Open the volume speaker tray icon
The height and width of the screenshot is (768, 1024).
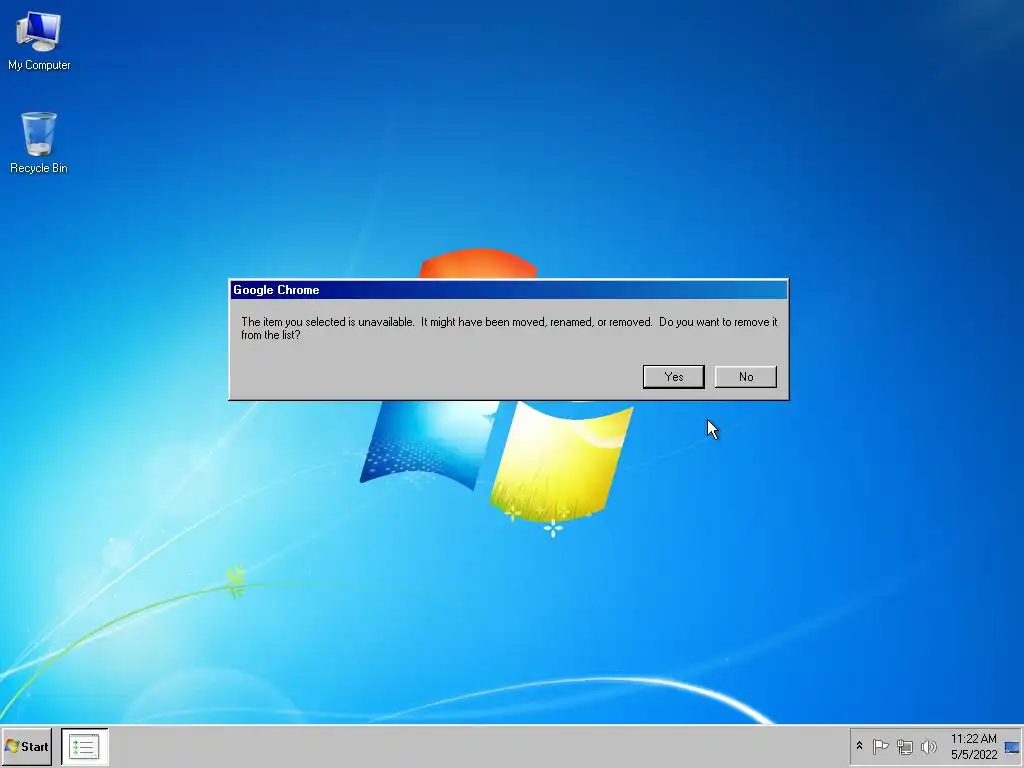coord(928,746)
